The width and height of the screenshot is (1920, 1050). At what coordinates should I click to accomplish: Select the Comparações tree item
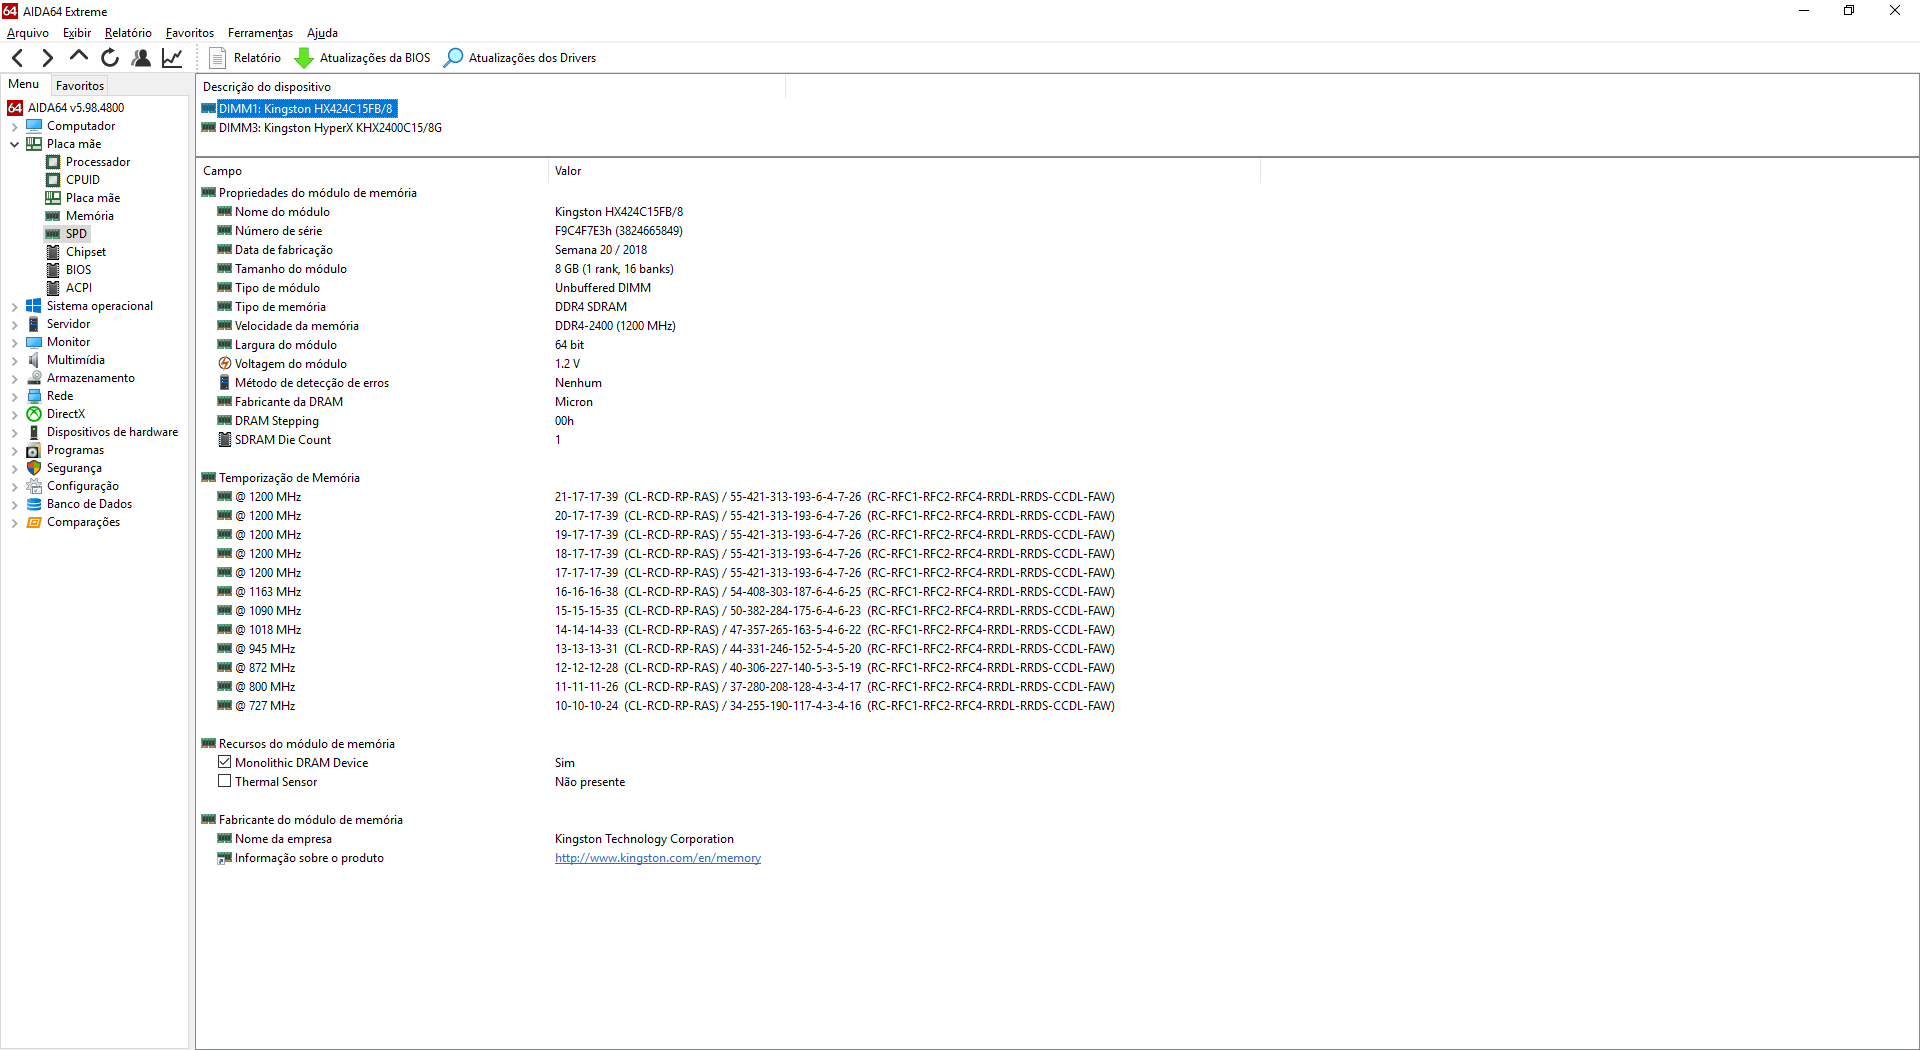click(x=83, y=522)
